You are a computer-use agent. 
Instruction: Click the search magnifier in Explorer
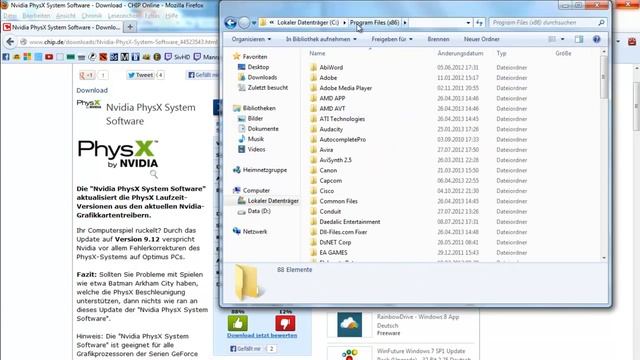click(601, 23)
